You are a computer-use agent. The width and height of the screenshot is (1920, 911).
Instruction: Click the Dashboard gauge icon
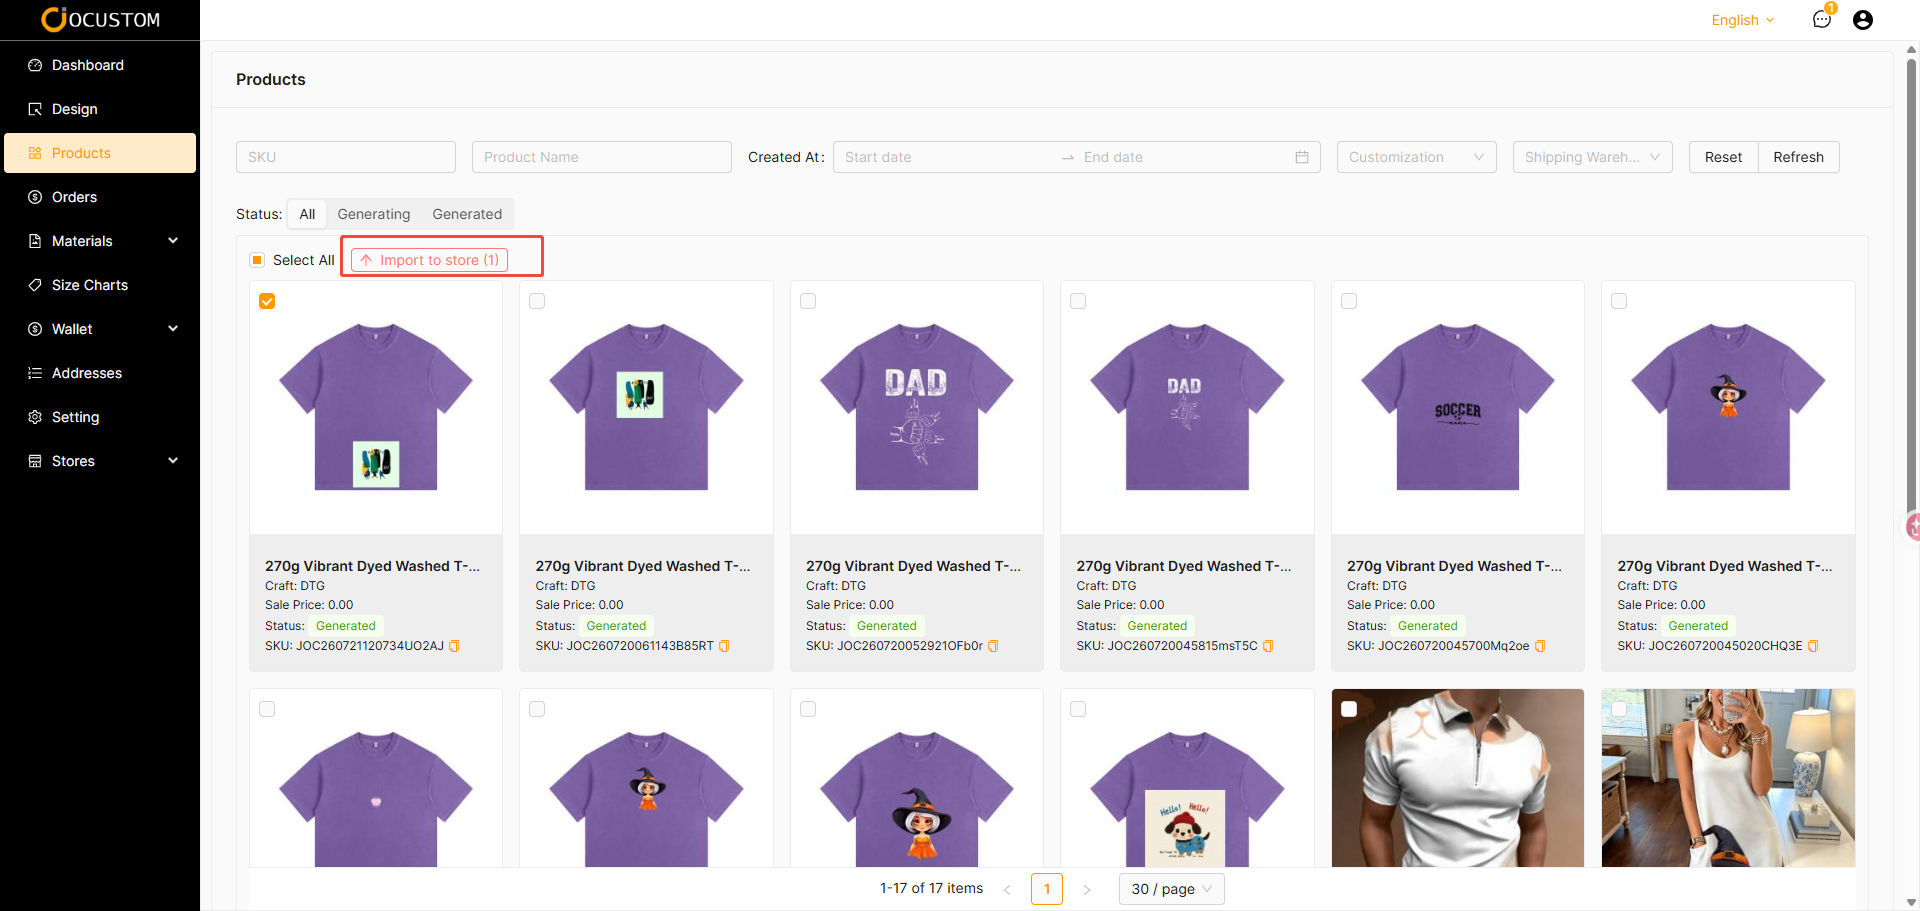pyautogui.click(x=35, y=65)
